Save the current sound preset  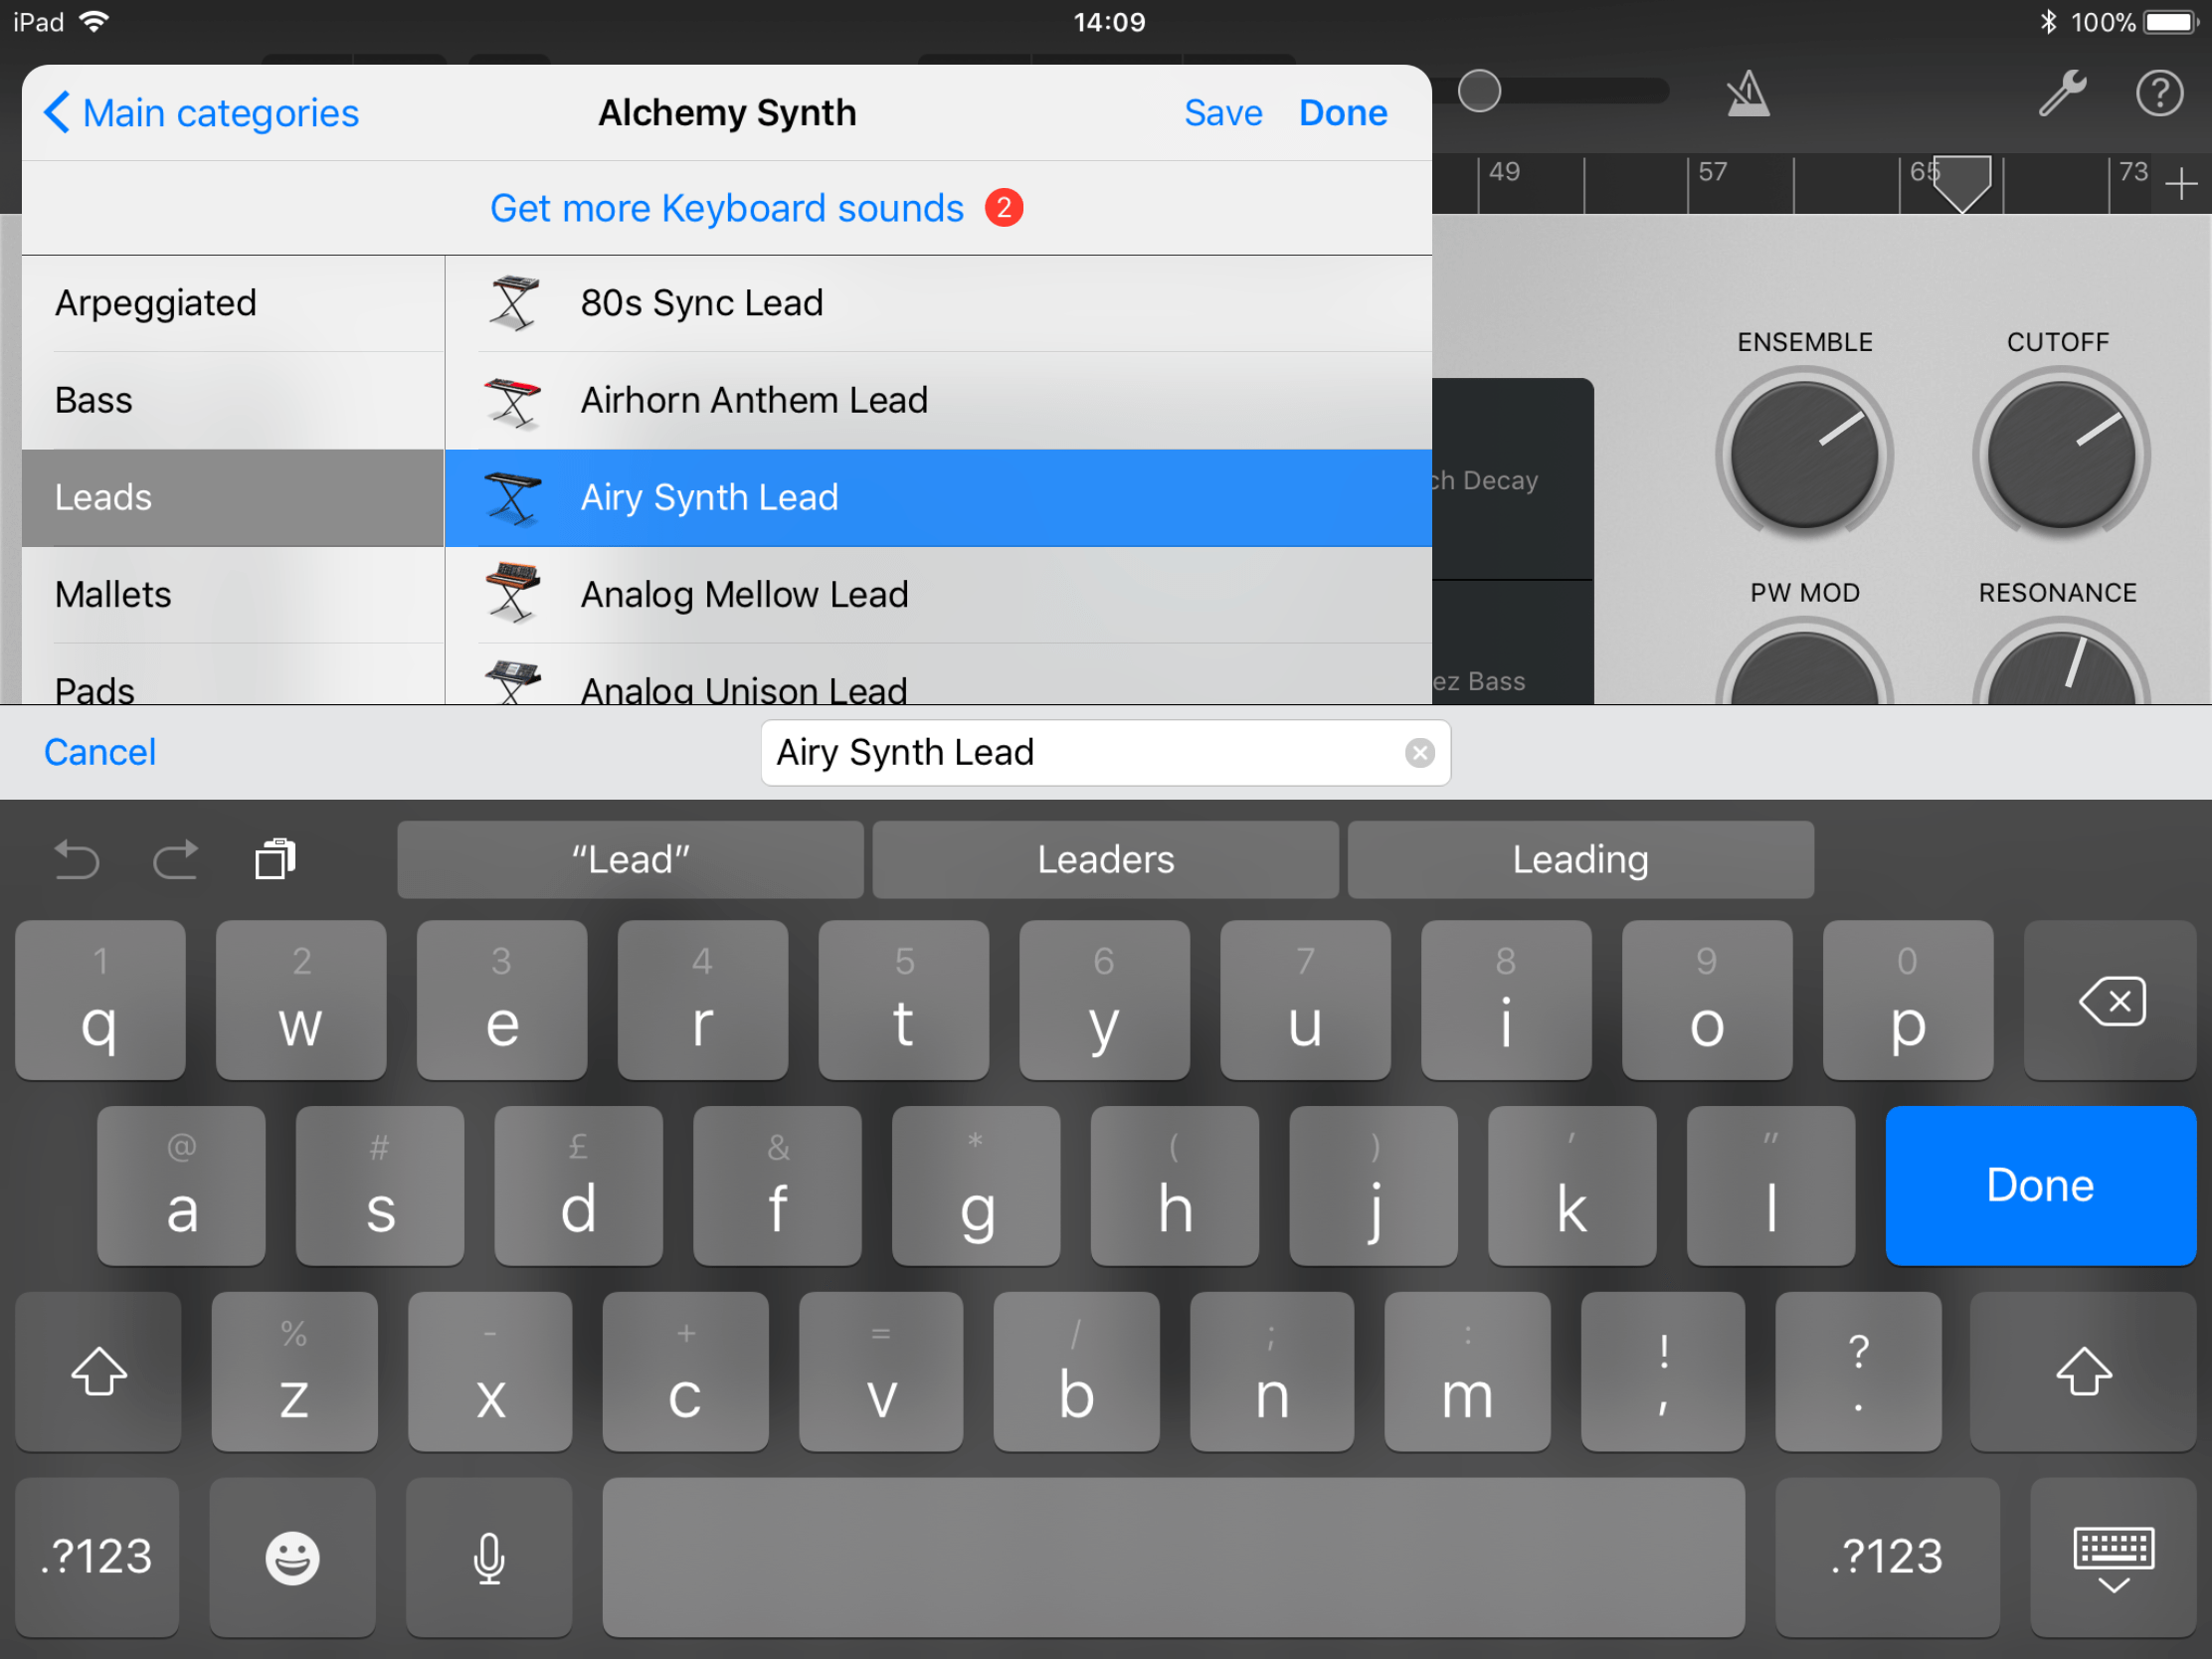[x=1223, y=112]
